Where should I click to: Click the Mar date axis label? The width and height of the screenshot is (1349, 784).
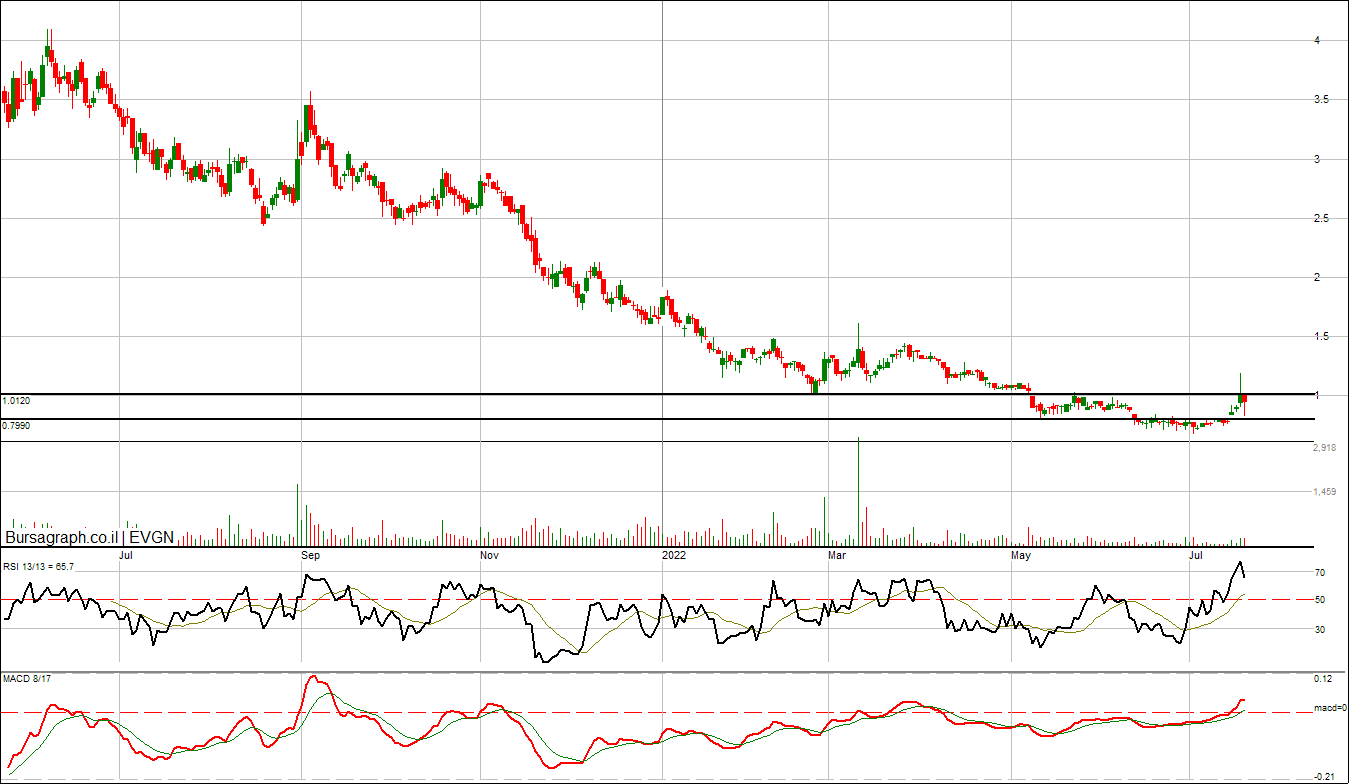point(838,554)
